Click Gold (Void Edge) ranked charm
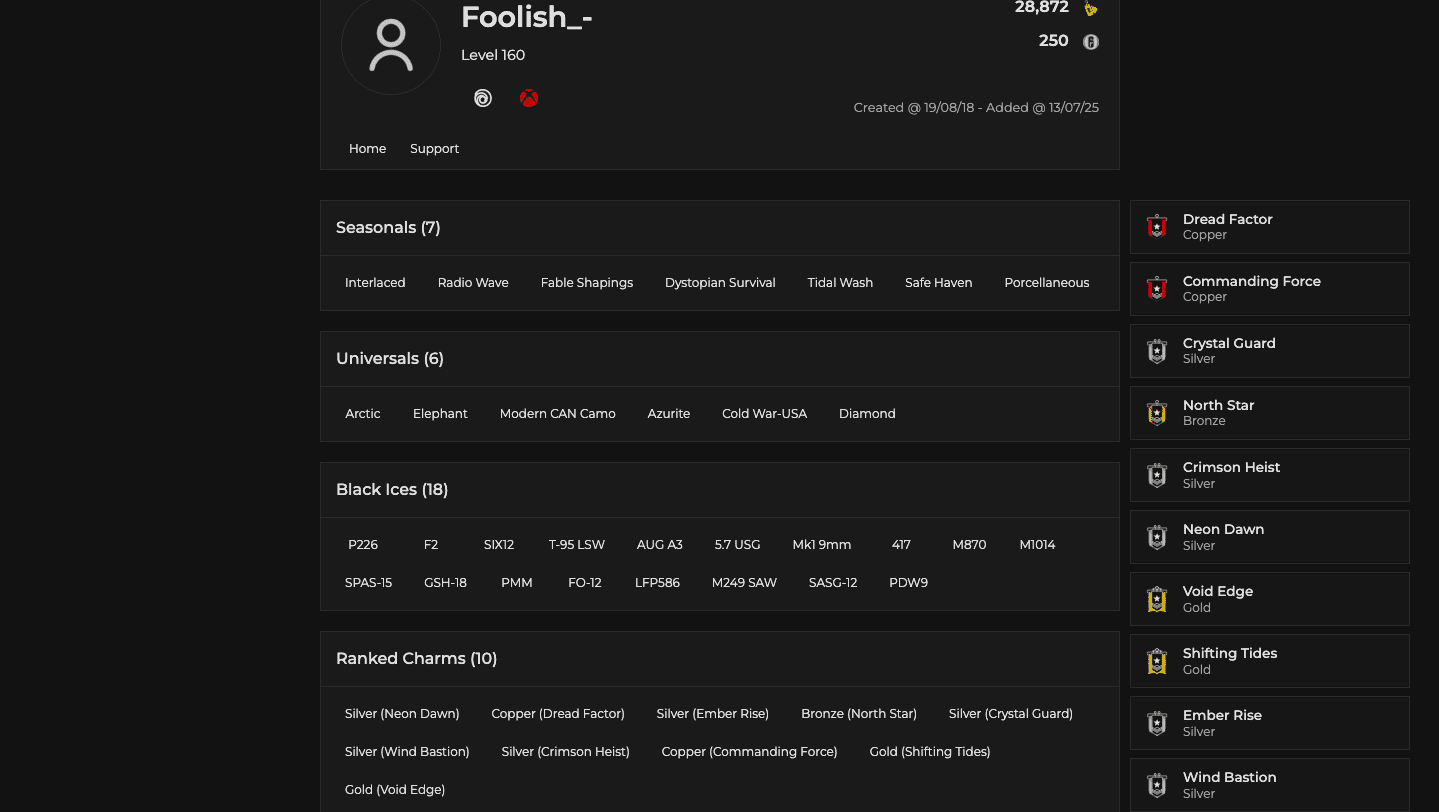1439x812 pixels. coord(394,789)
